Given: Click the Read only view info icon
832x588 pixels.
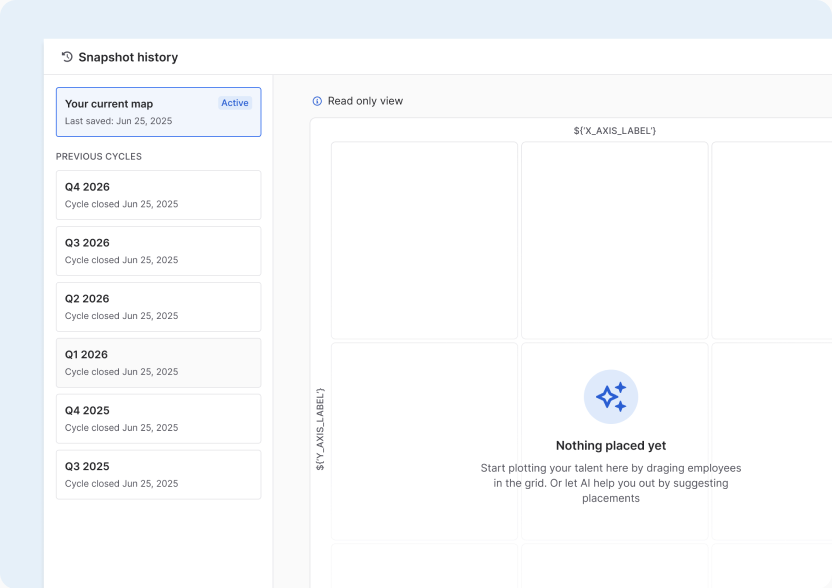Looking at the screenshot, I should 317,101.
